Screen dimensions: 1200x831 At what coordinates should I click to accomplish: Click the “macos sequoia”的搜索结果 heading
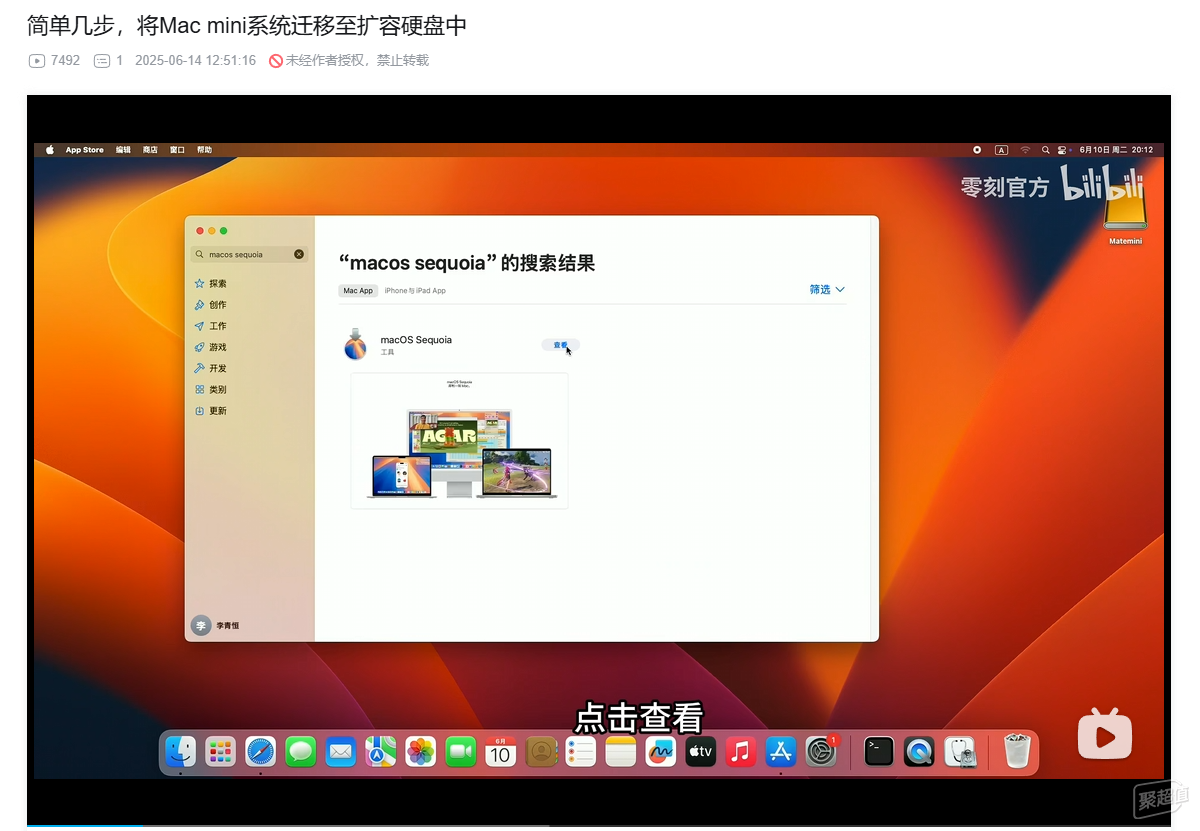(467, 263)
